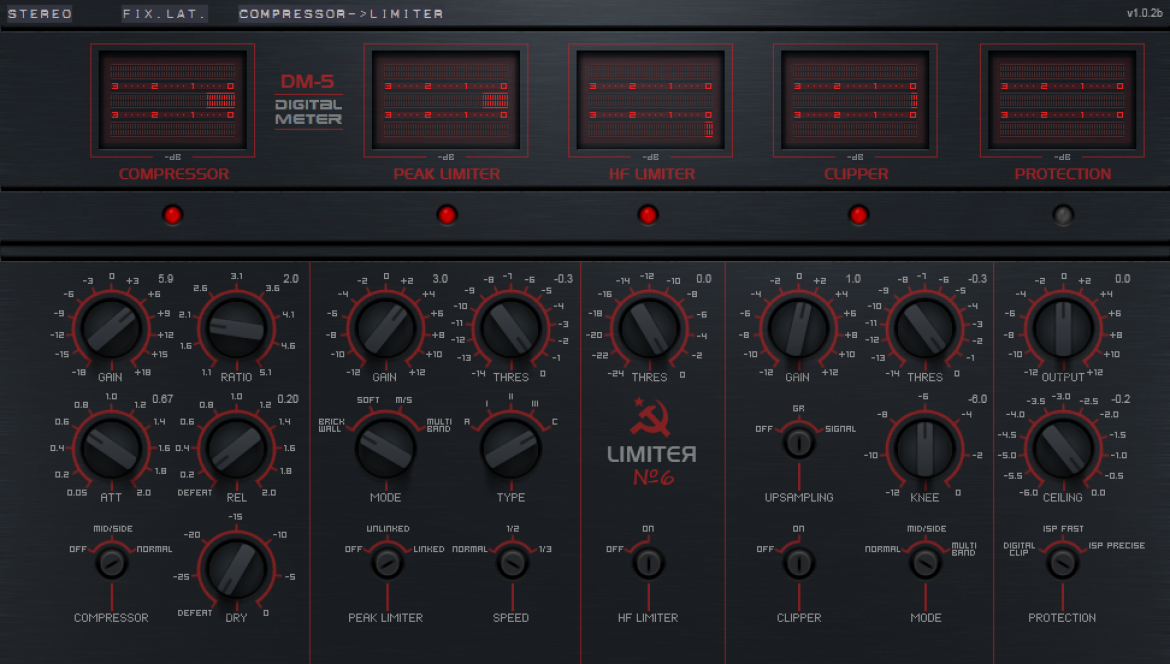Click the red LED under the CLIPPER meter

click(859, 215)
